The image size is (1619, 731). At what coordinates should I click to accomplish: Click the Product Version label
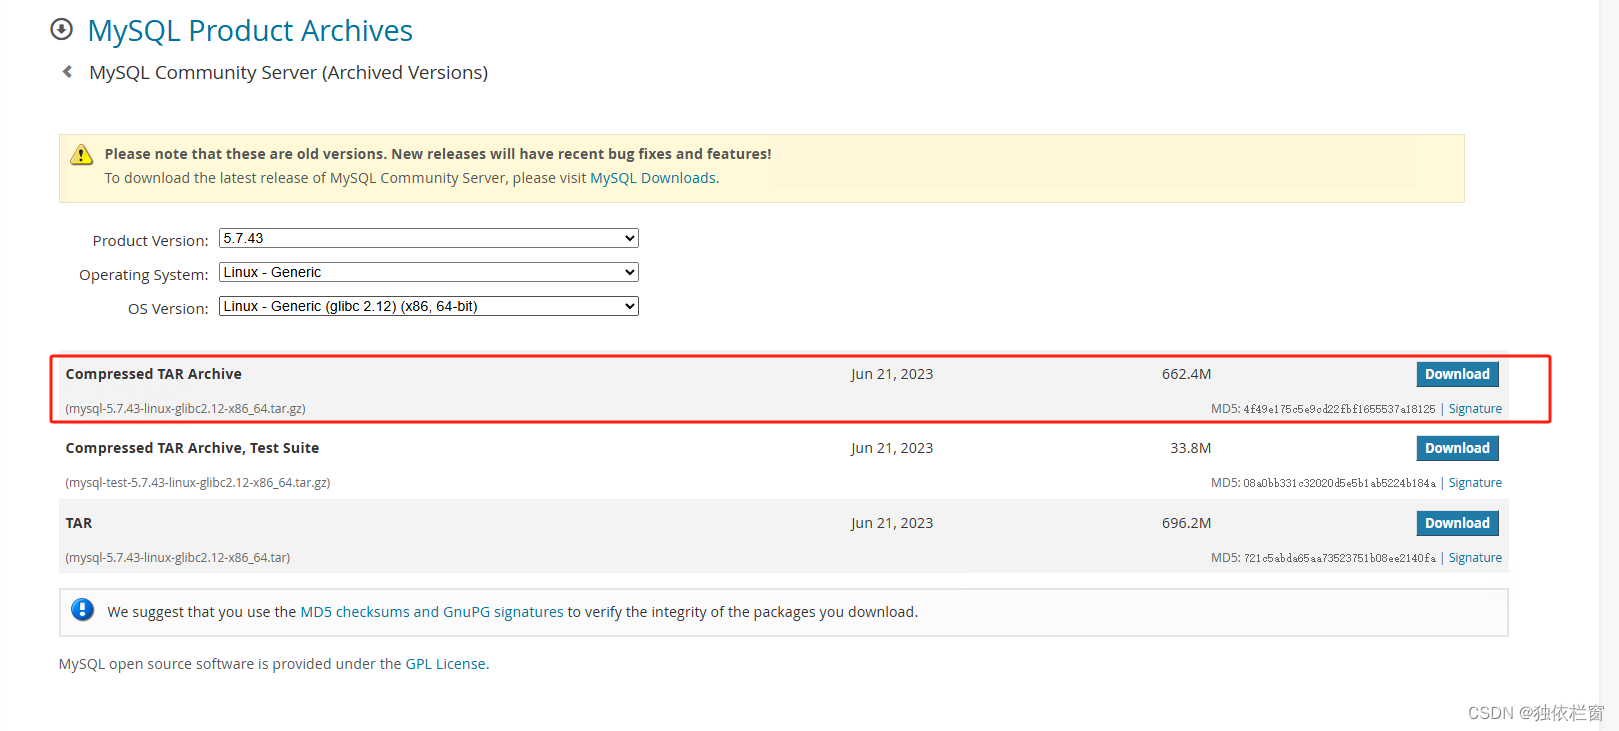150,241
